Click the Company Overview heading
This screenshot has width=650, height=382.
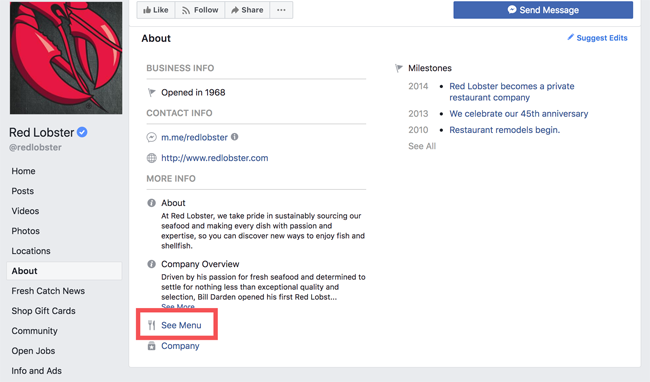pos(200,264)
